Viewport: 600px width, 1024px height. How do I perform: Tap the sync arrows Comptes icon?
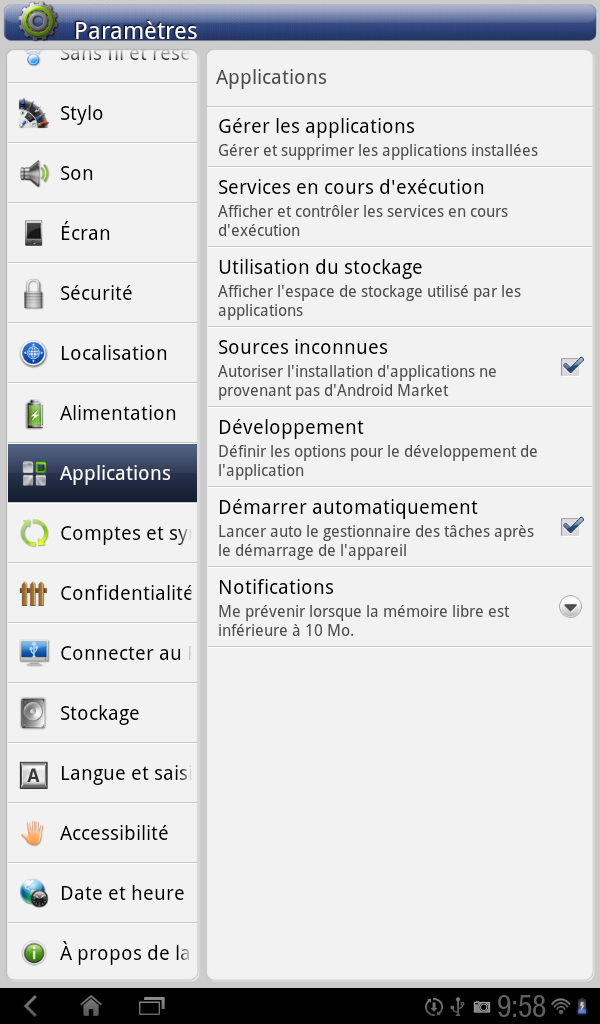coord(33,533)
